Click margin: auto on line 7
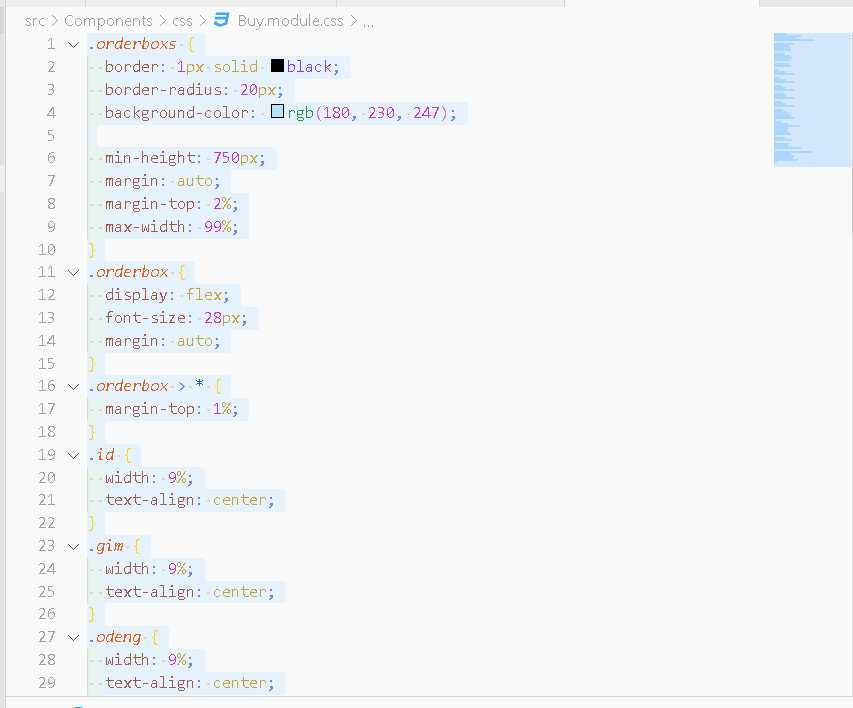 click(163, 181)
